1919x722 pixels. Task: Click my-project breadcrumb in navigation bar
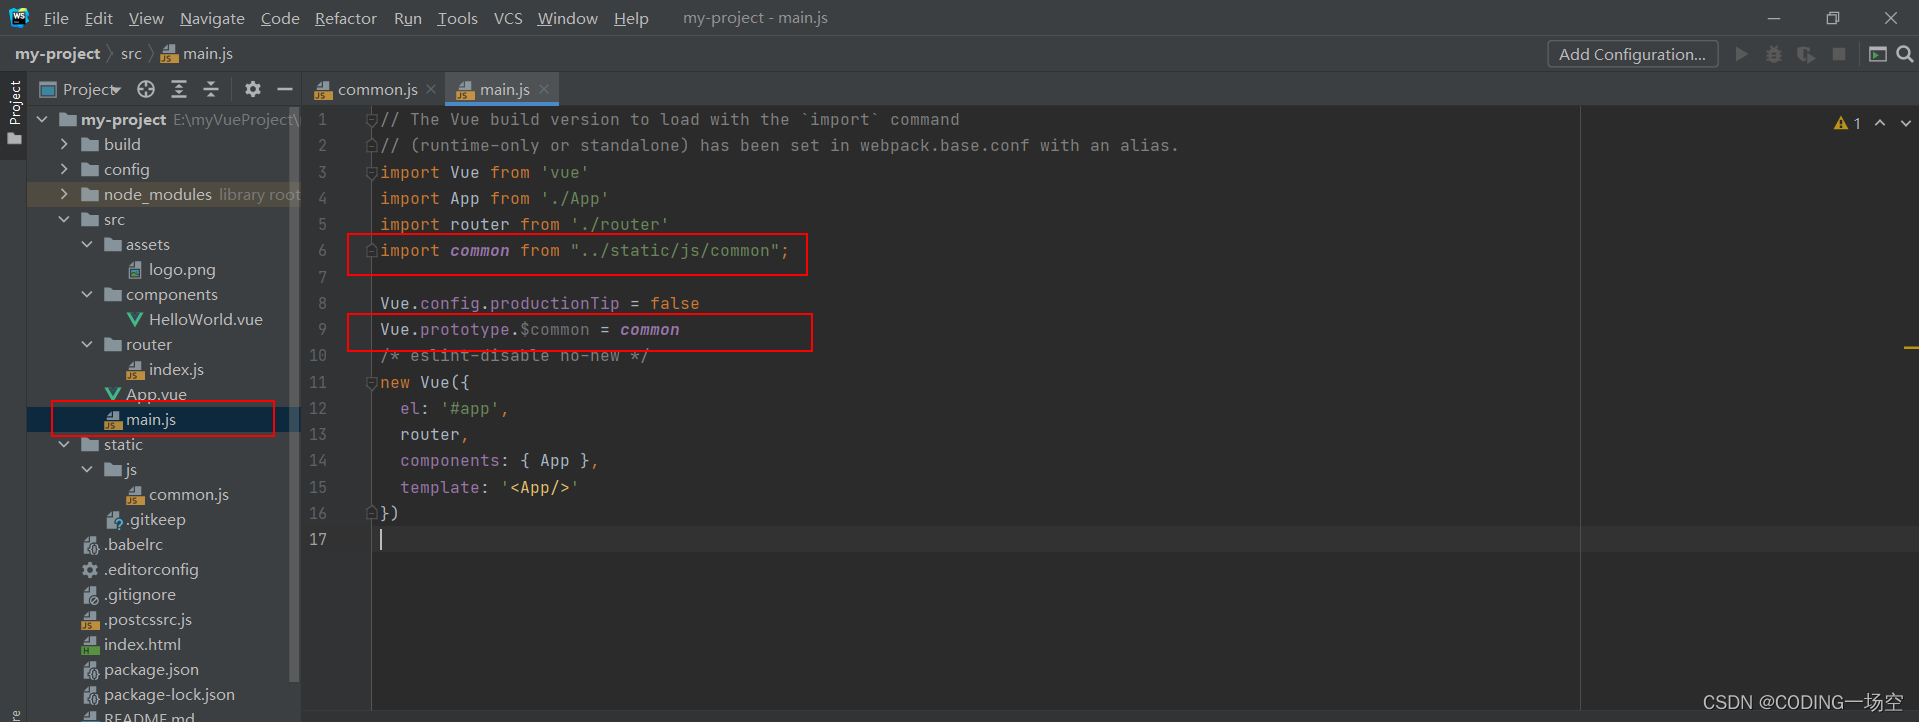58,54
